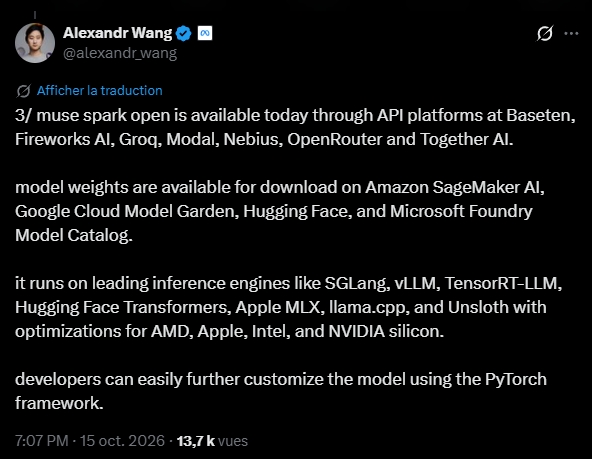Image resolution: width=592 pixels, height=459 pixels.
Task: Click the inference engines paragraph
Action: pyautogui.click(x=288, y=307)
